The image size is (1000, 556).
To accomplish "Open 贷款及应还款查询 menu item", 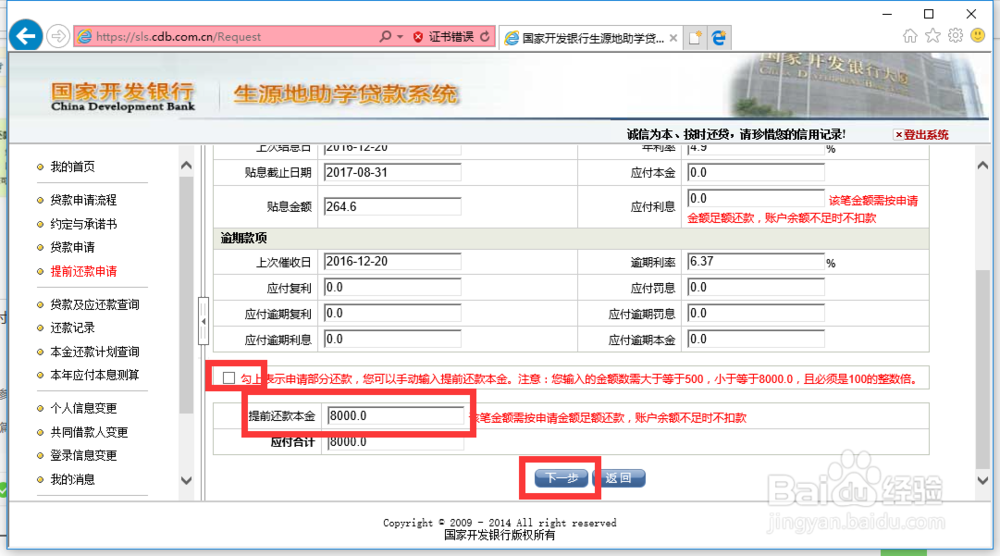I will point(94,304).
